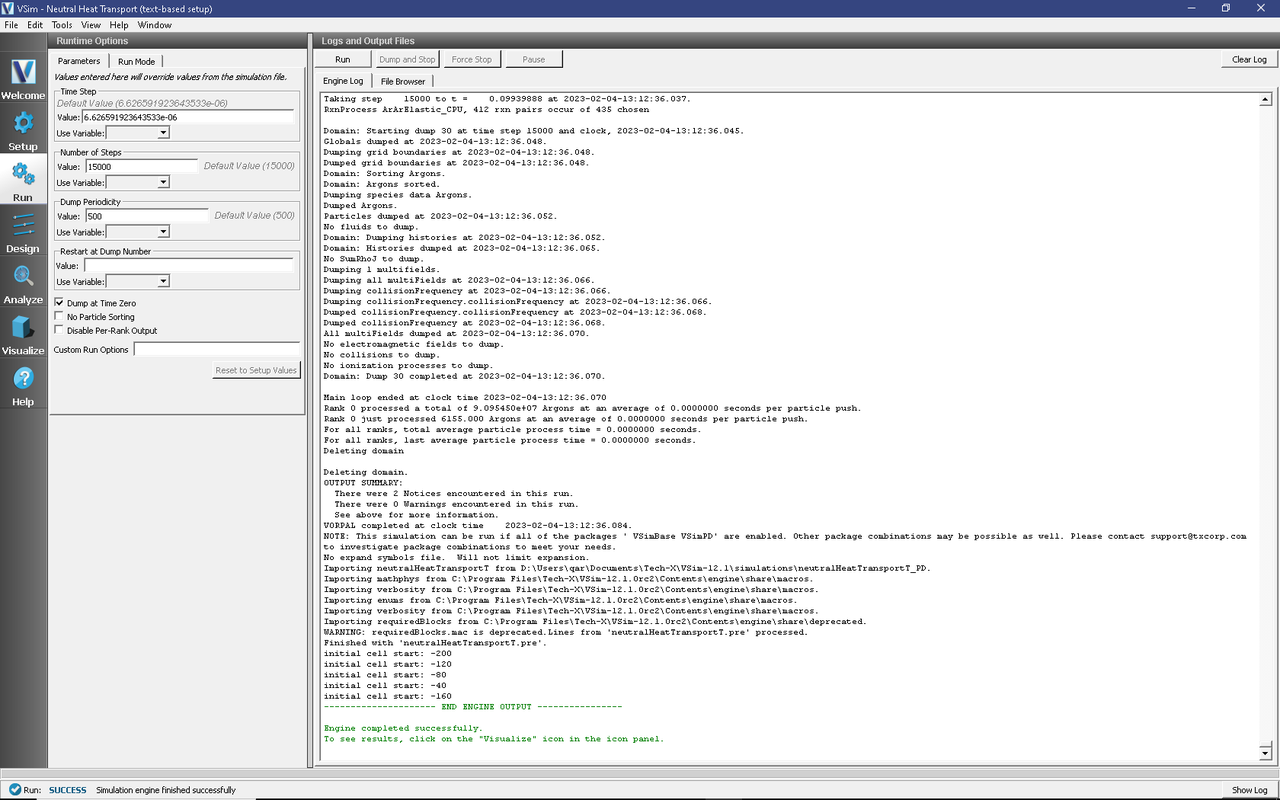This screenshot has height=800, width=1280.
Task: Click the 'Simulation engine finished successfully' status text
Action: click(166, 790)
